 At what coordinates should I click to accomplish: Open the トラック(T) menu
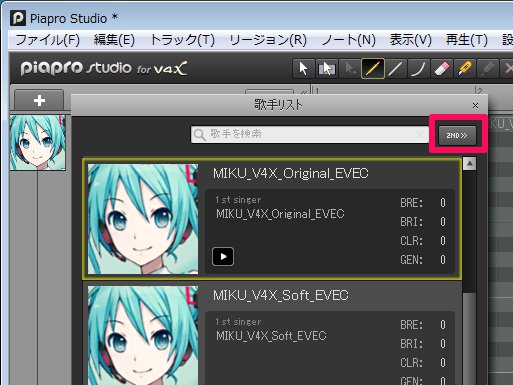[x=182, y=40]
